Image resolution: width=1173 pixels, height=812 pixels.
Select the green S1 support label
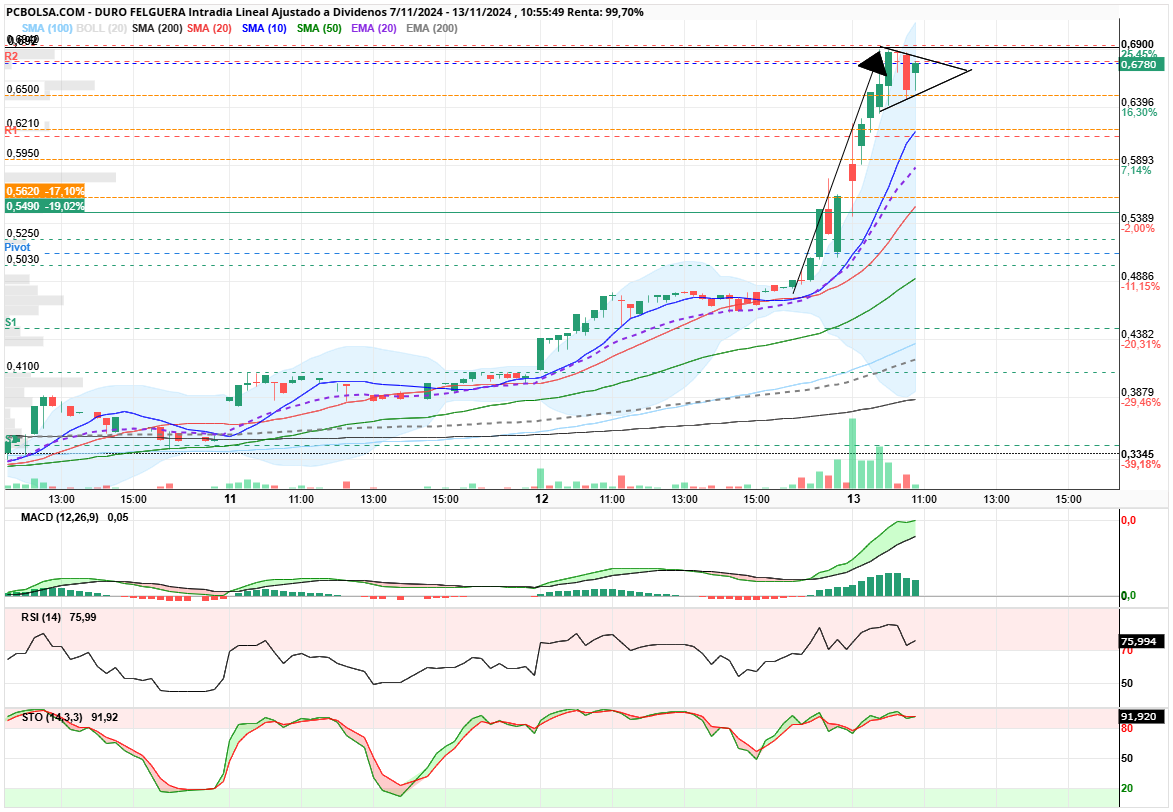[x=11, y=323]
